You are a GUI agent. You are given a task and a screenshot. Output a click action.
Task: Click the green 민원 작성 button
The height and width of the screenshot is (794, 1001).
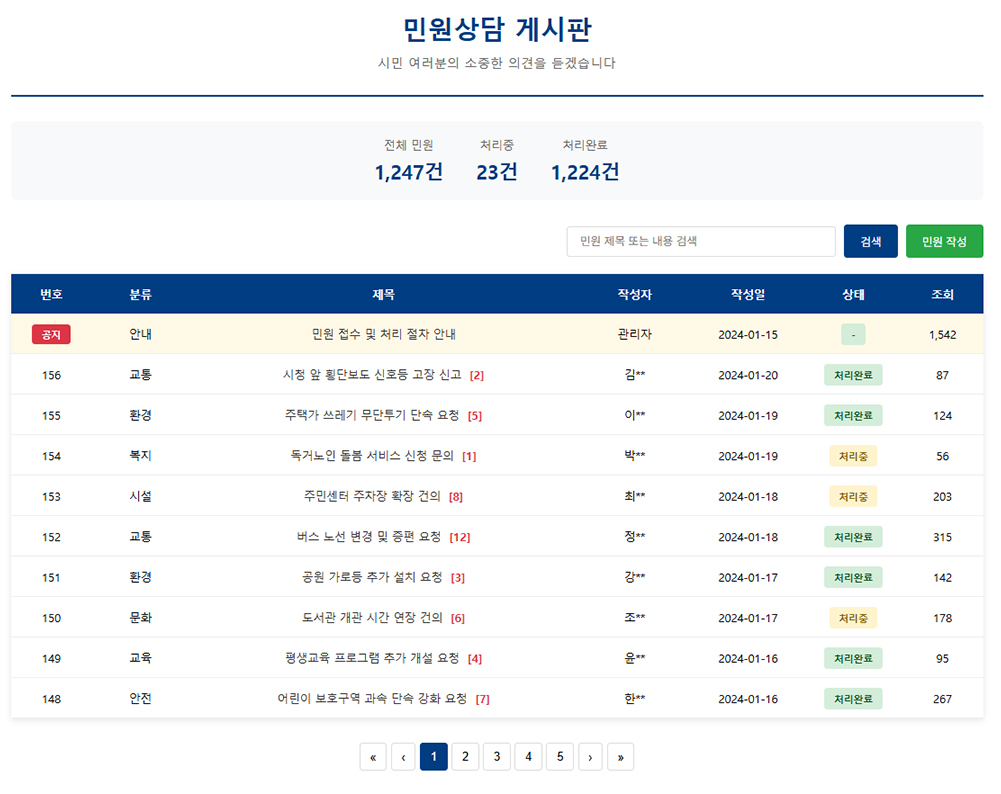coord(944,241)
